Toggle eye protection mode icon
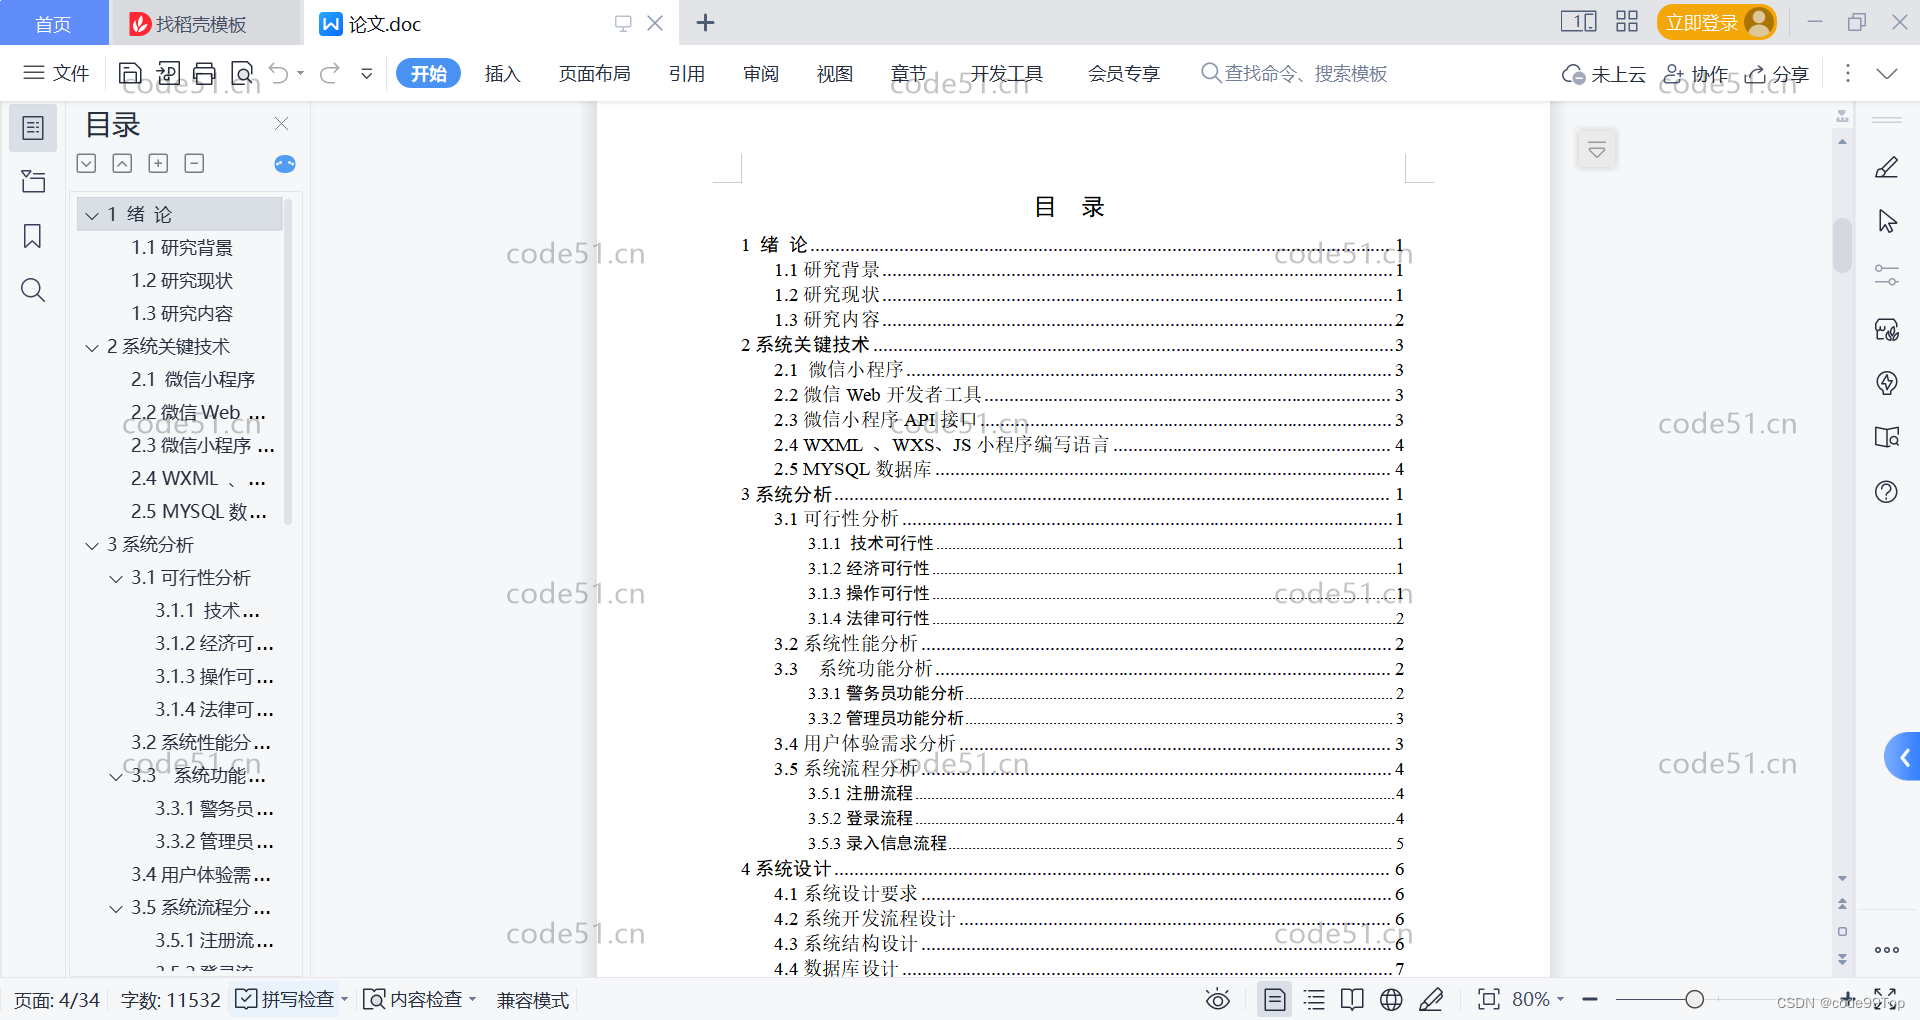Viewport: 1920px width, 1020px height. (1217, 999)
